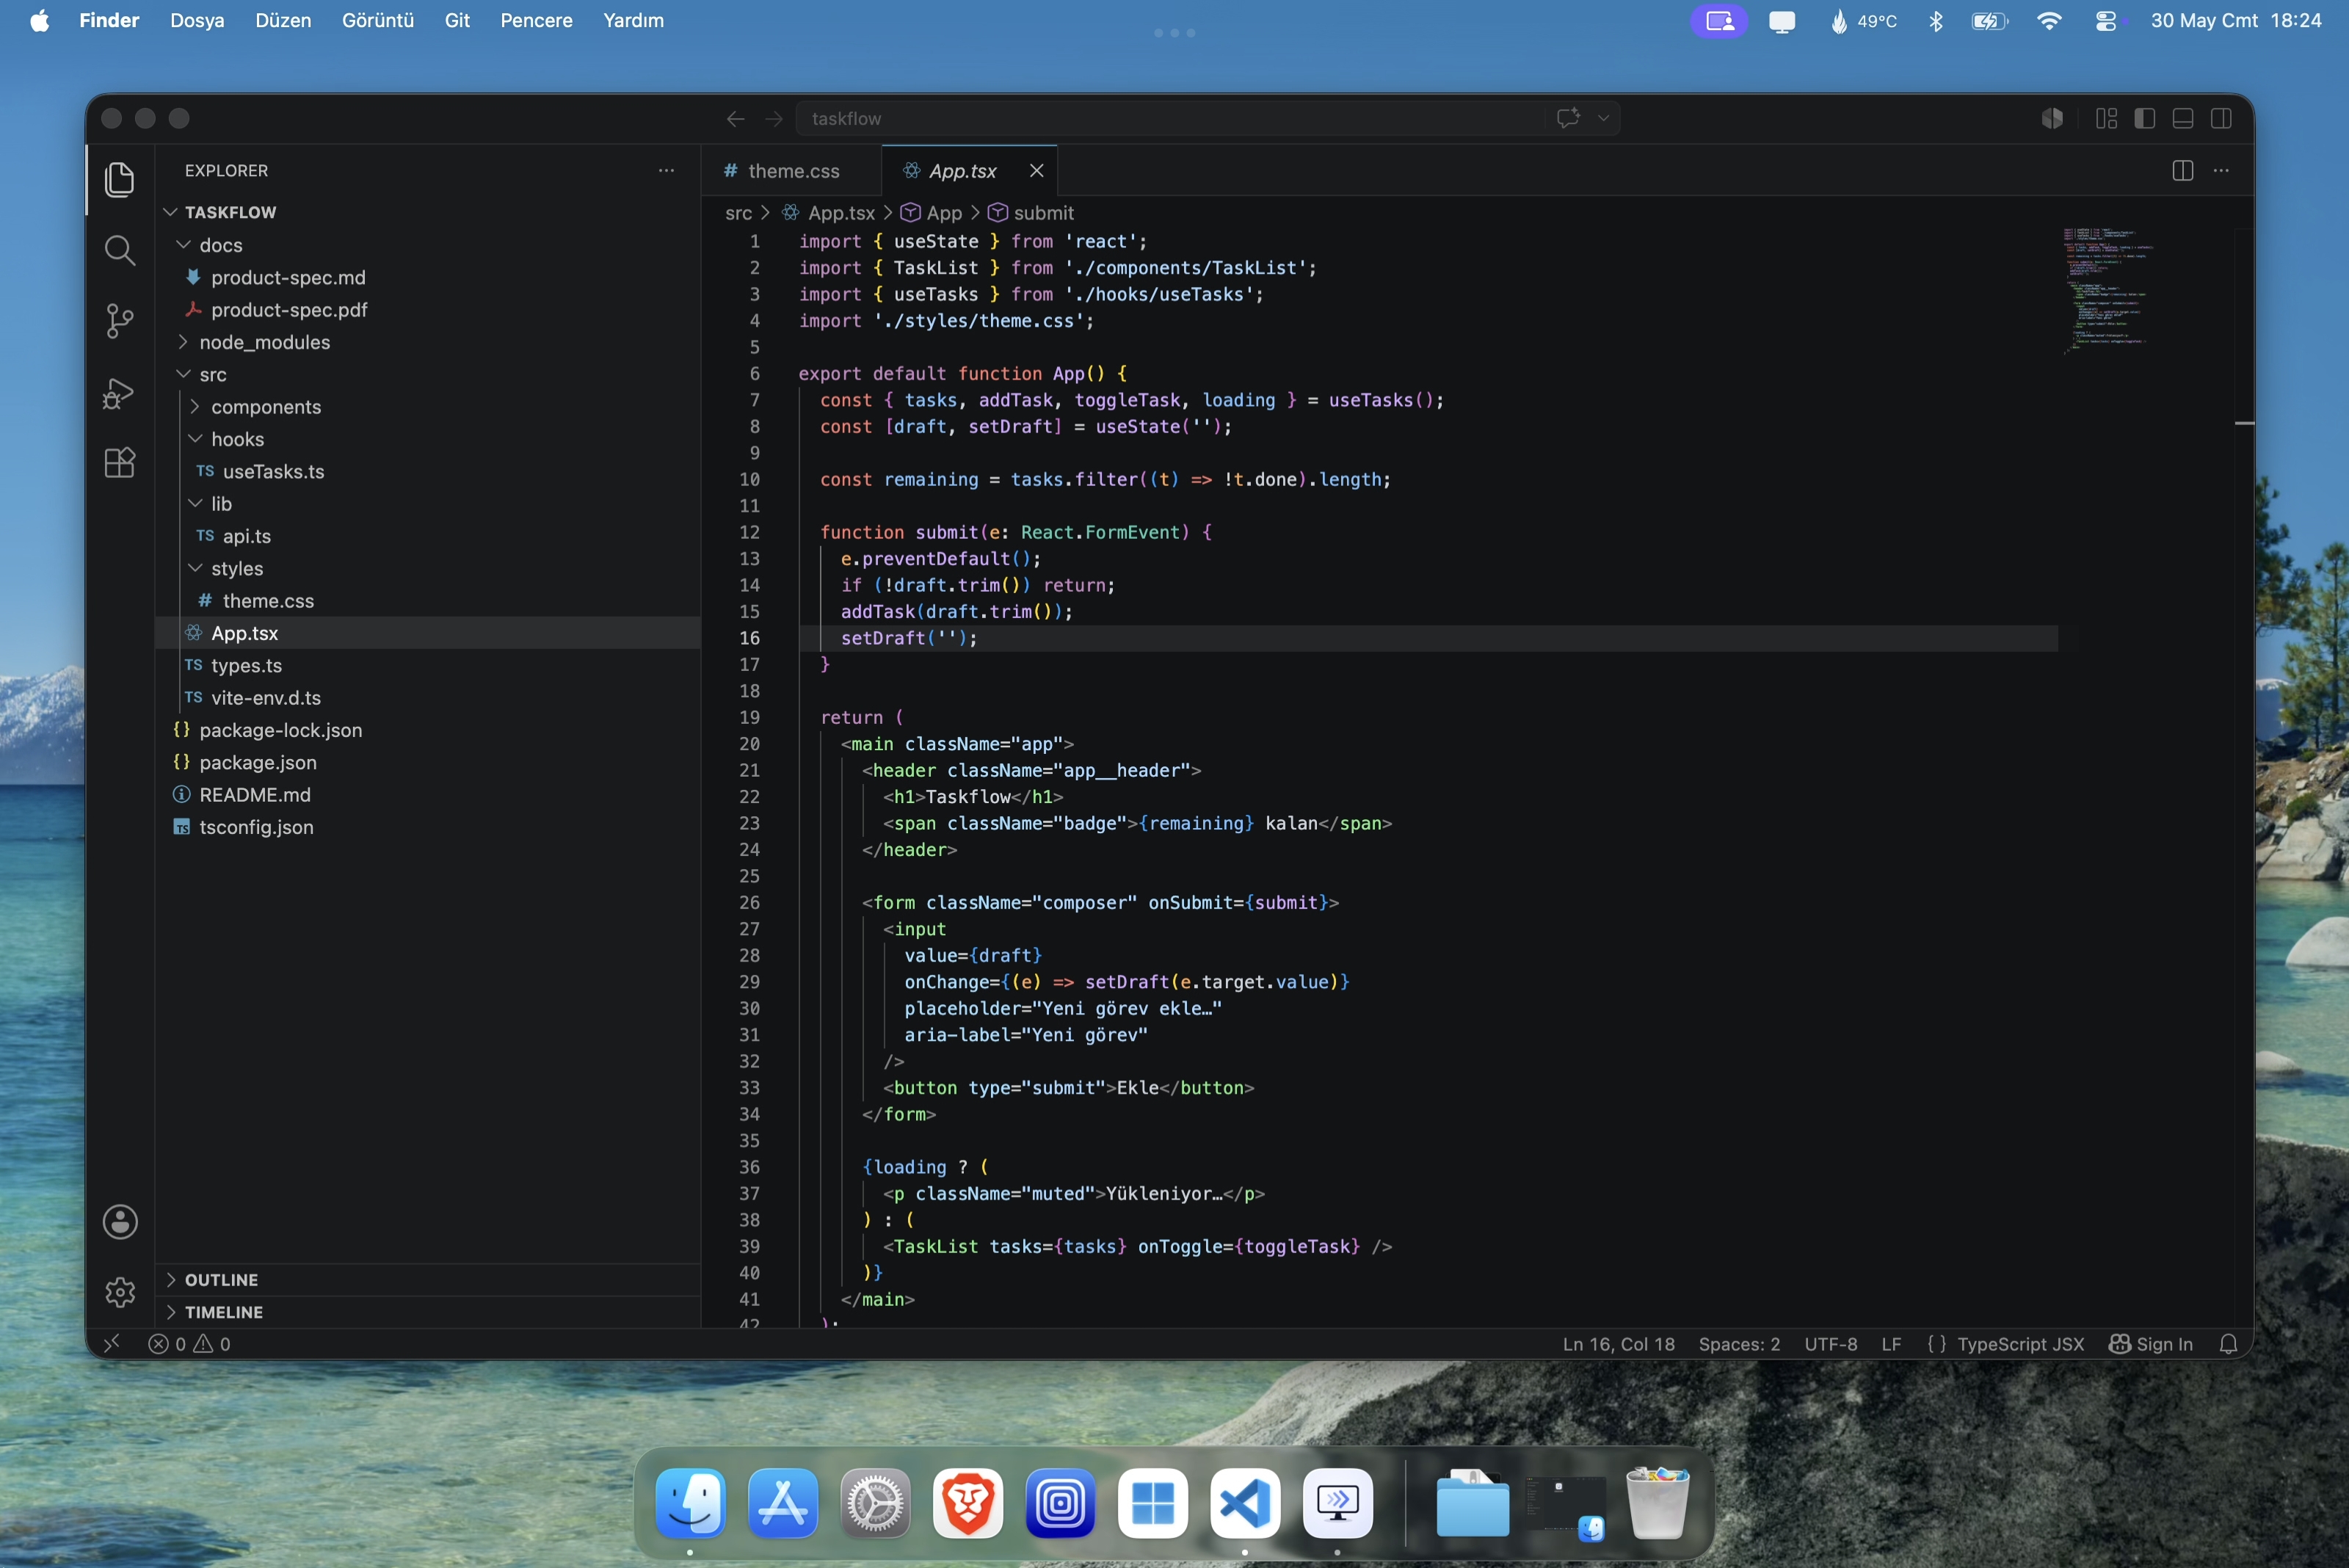Open System Settings from the Dock

coord(875,1502)
